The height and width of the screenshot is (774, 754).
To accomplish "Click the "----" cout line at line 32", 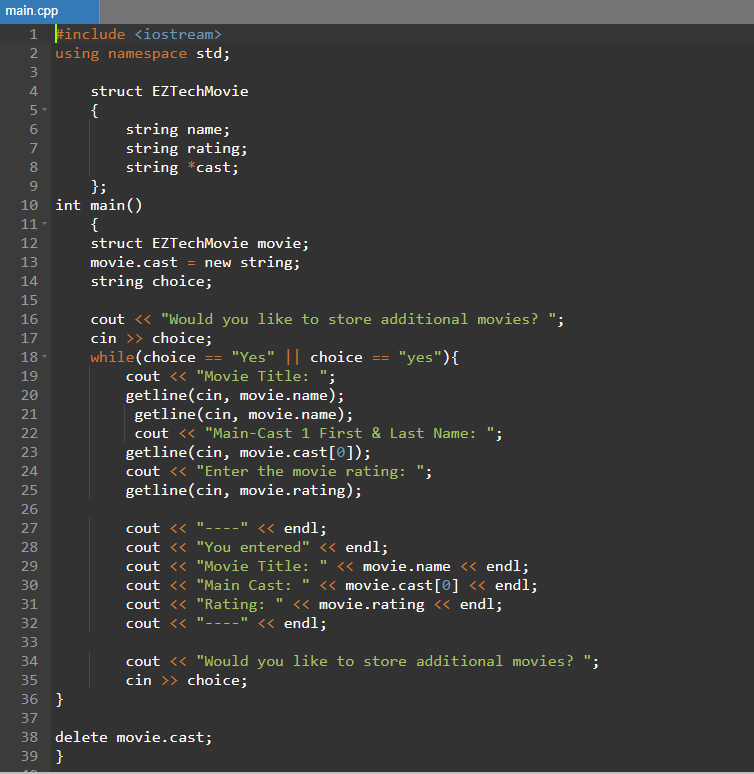I will pyautogui.click(x=226, y=623).
